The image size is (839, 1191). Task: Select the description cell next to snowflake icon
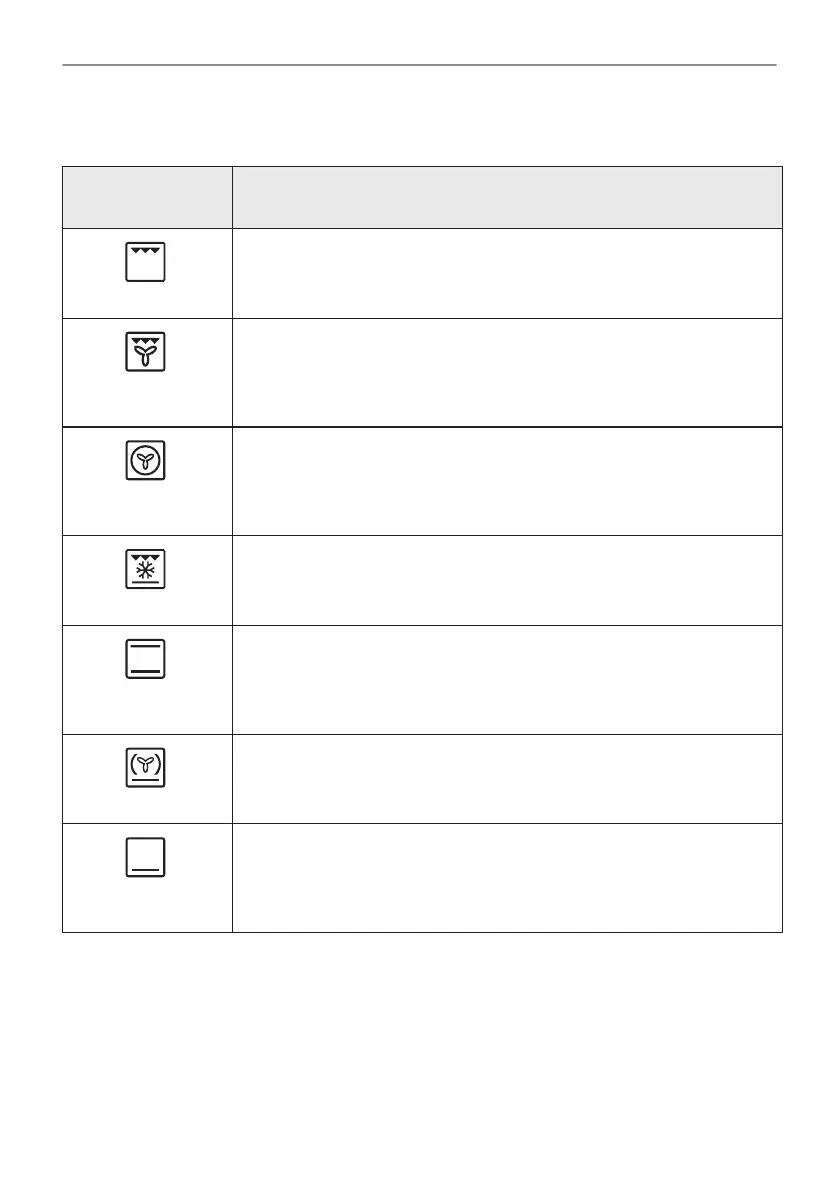507,581
